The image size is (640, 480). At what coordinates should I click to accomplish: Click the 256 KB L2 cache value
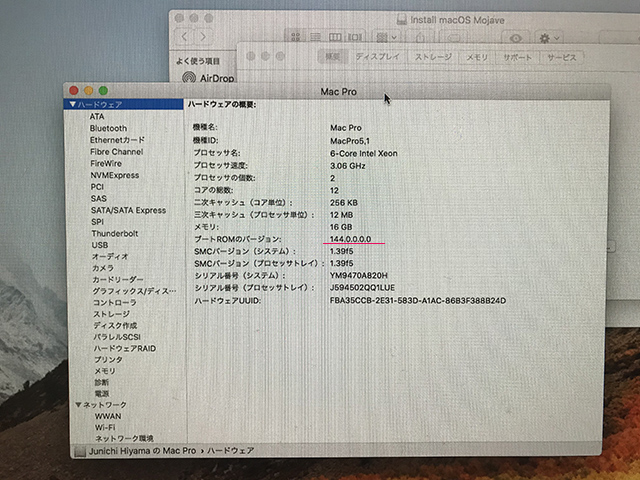point(344,202)
